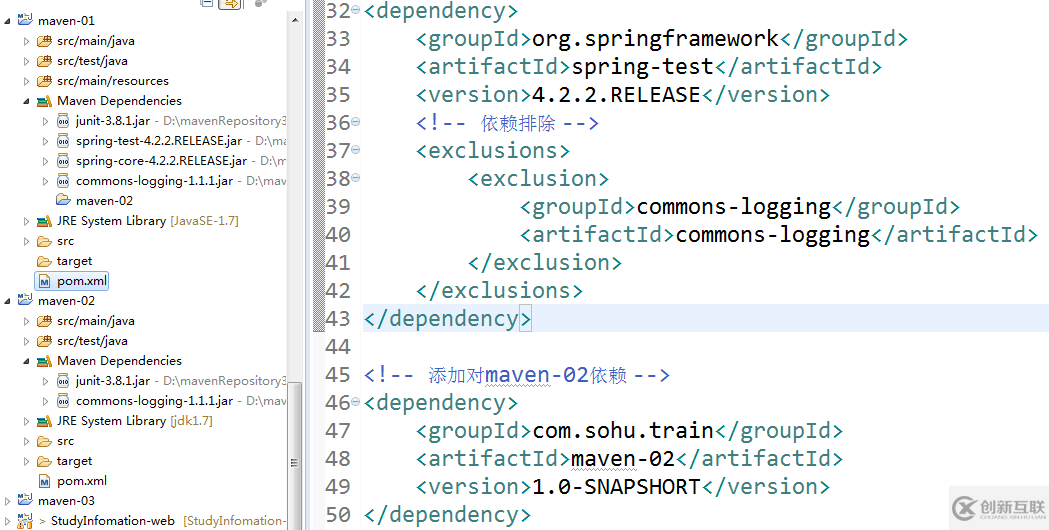
Task: Fold the comment at line 36
Action: [x=355, y=122]
